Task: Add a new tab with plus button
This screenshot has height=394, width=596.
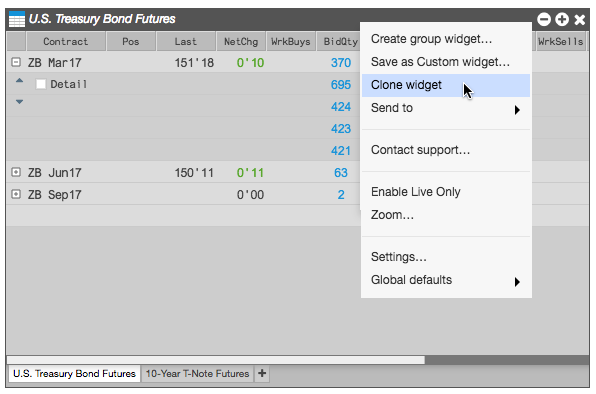Action: click(x=262, y=373)
